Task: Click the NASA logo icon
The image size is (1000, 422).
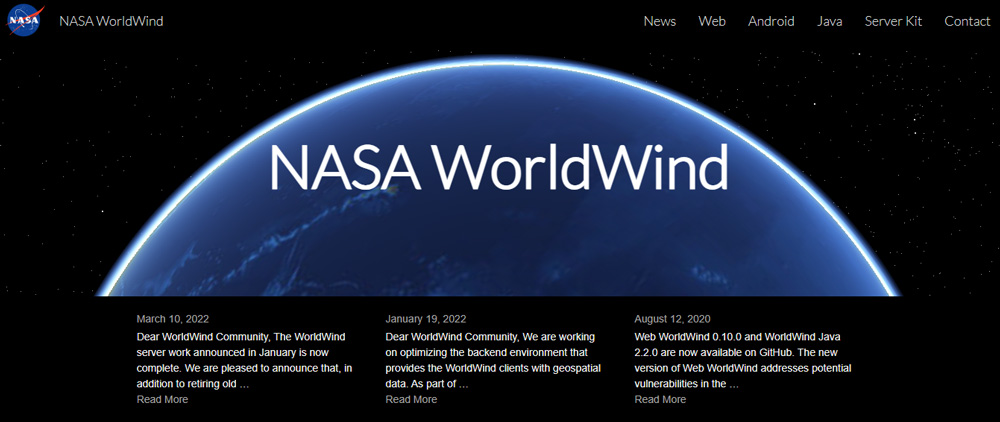Action: click(26, 20)
